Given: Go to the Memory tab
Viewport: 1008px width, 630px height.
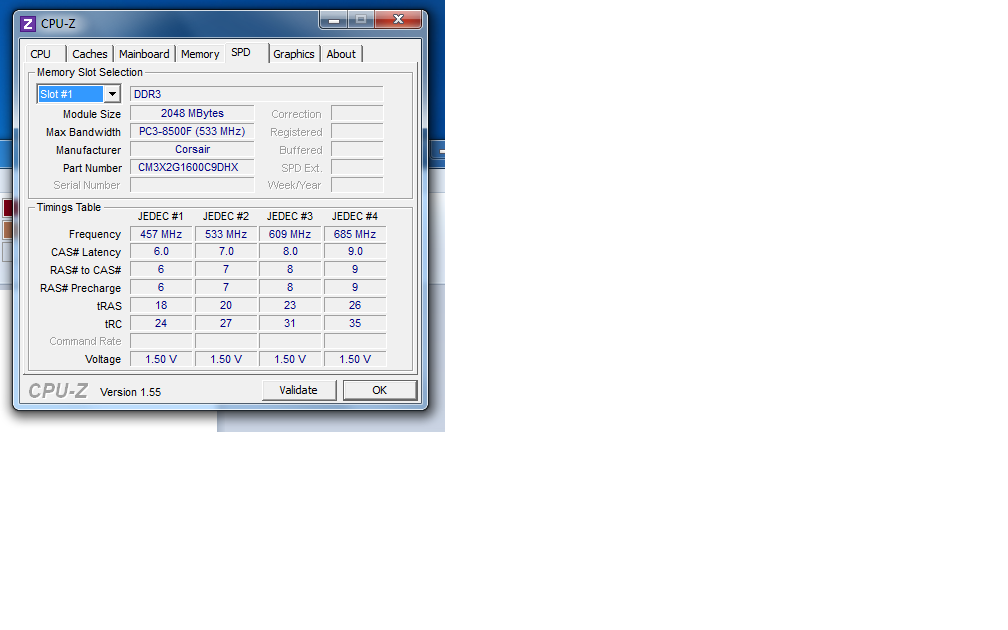Looking at the screenshot, I should [x=200, y=54].
